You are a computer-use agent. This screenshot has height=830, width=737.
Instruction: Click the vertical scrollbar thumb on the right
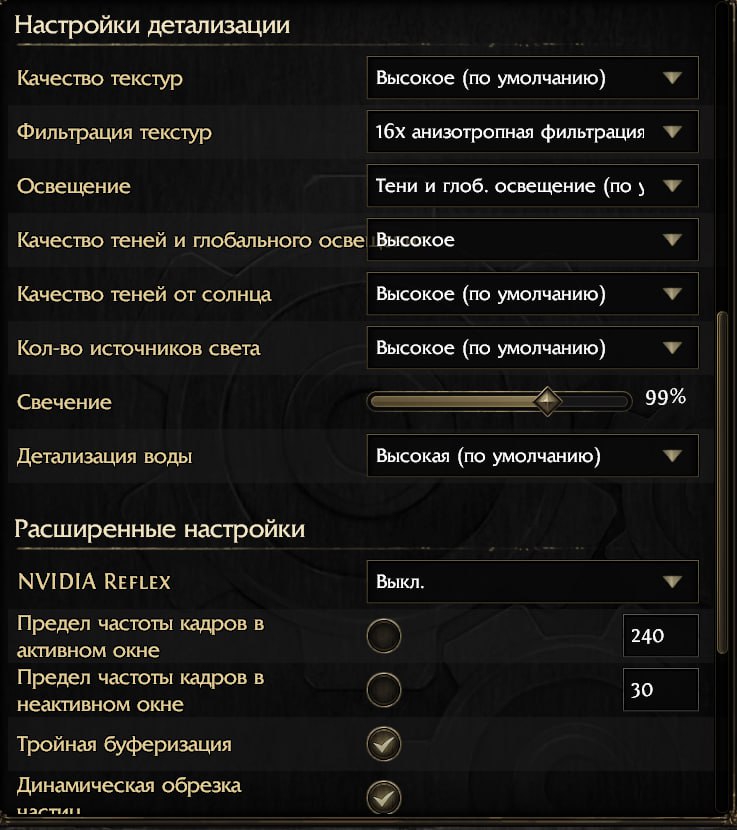[x=722, y=483]
